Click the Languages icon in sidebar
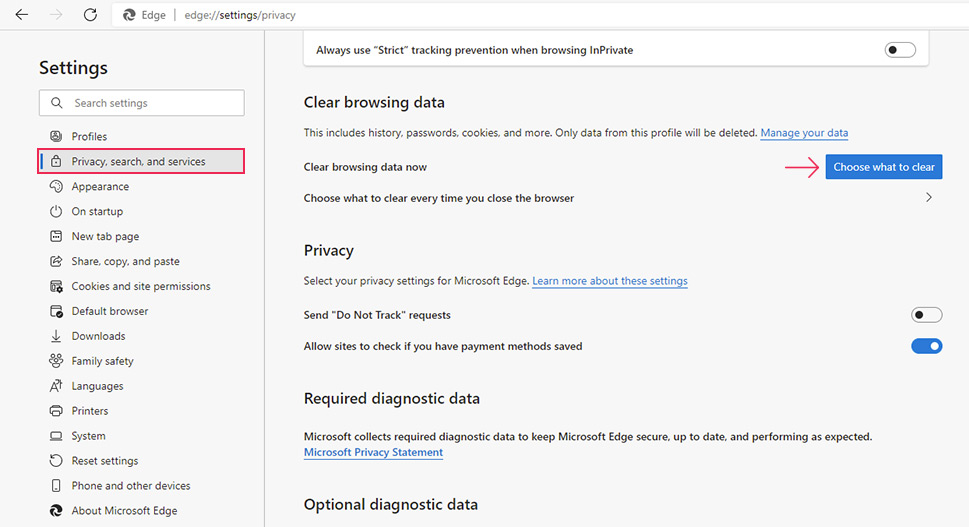Screen dimensions: 969x527 pos(56,386)
